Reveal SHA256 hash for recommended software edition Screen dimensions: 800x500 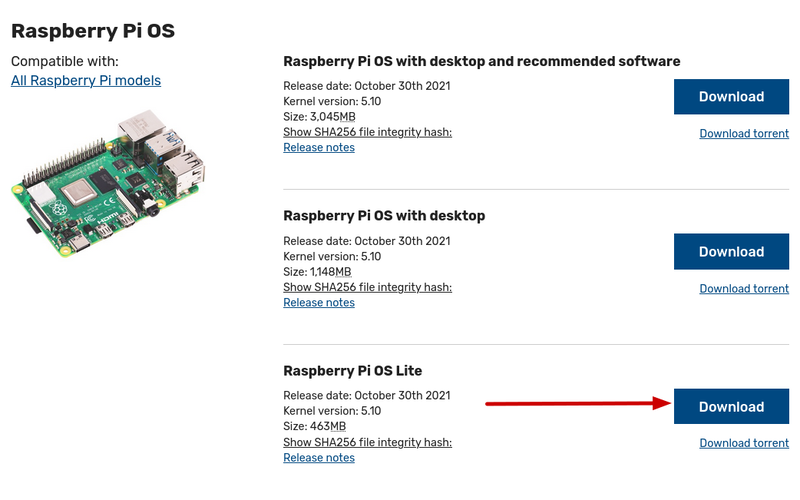(x=367, y=132)
